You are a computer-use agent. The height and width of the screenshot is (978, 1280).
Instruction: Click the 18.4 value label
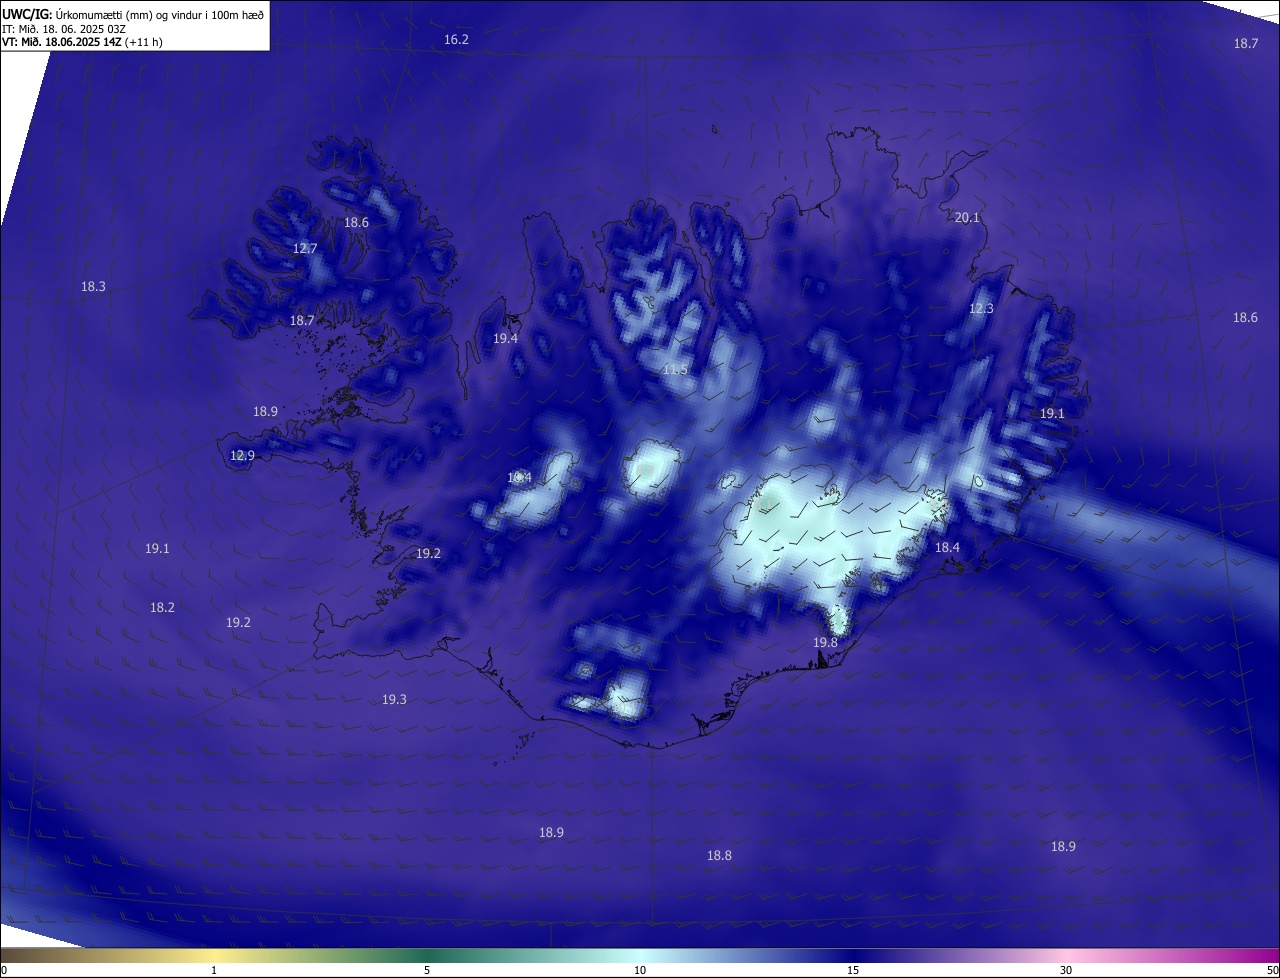click(x=947, y=548)
